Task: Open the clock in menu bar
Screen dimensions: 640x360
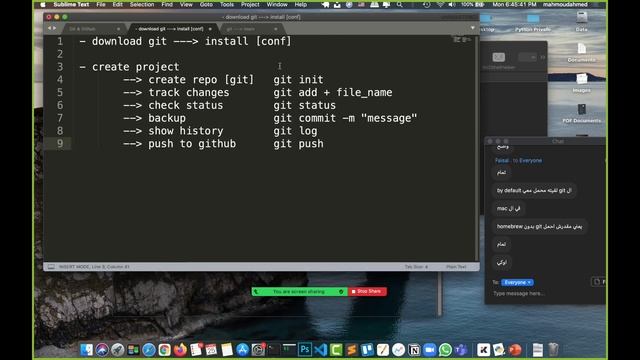Action: click(514, 4)
